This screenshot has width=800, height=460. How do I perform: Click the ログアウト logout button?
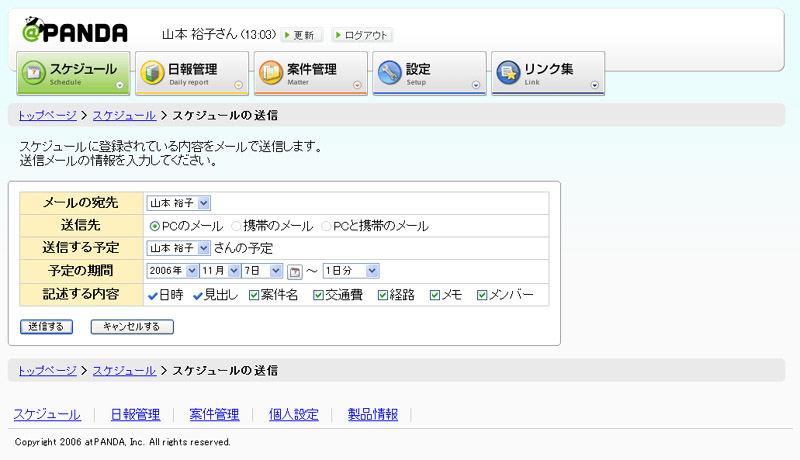[x=362, y=35]
